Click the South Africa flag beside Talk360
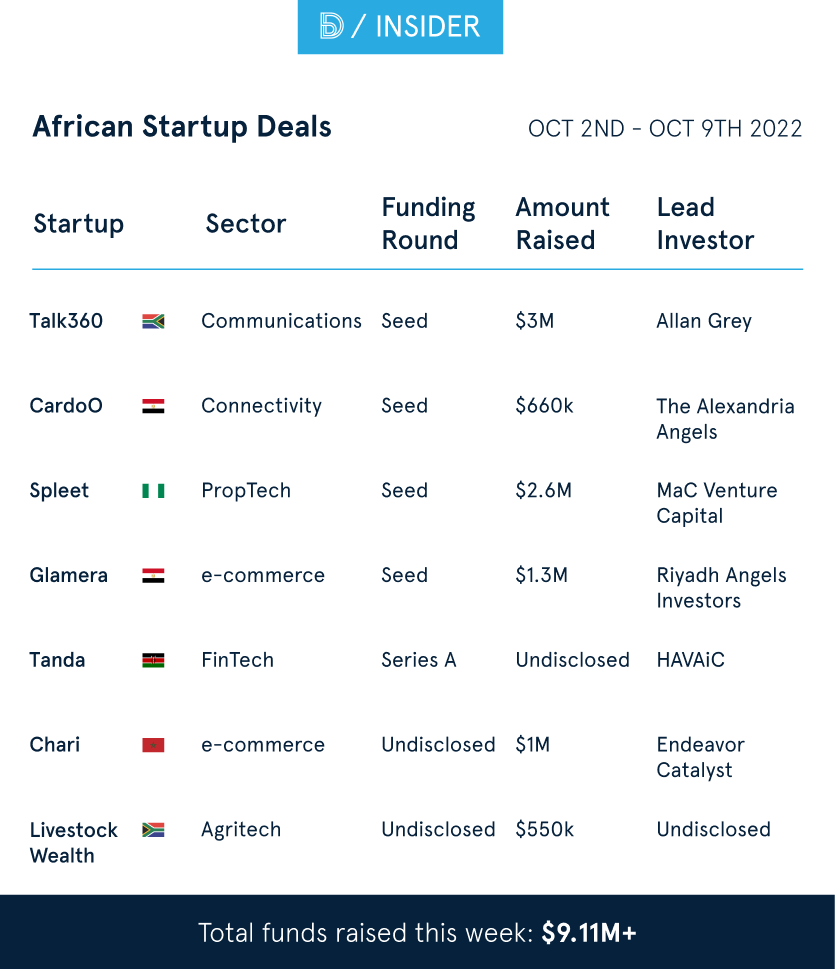835x970 pixels. click(153, 321)
